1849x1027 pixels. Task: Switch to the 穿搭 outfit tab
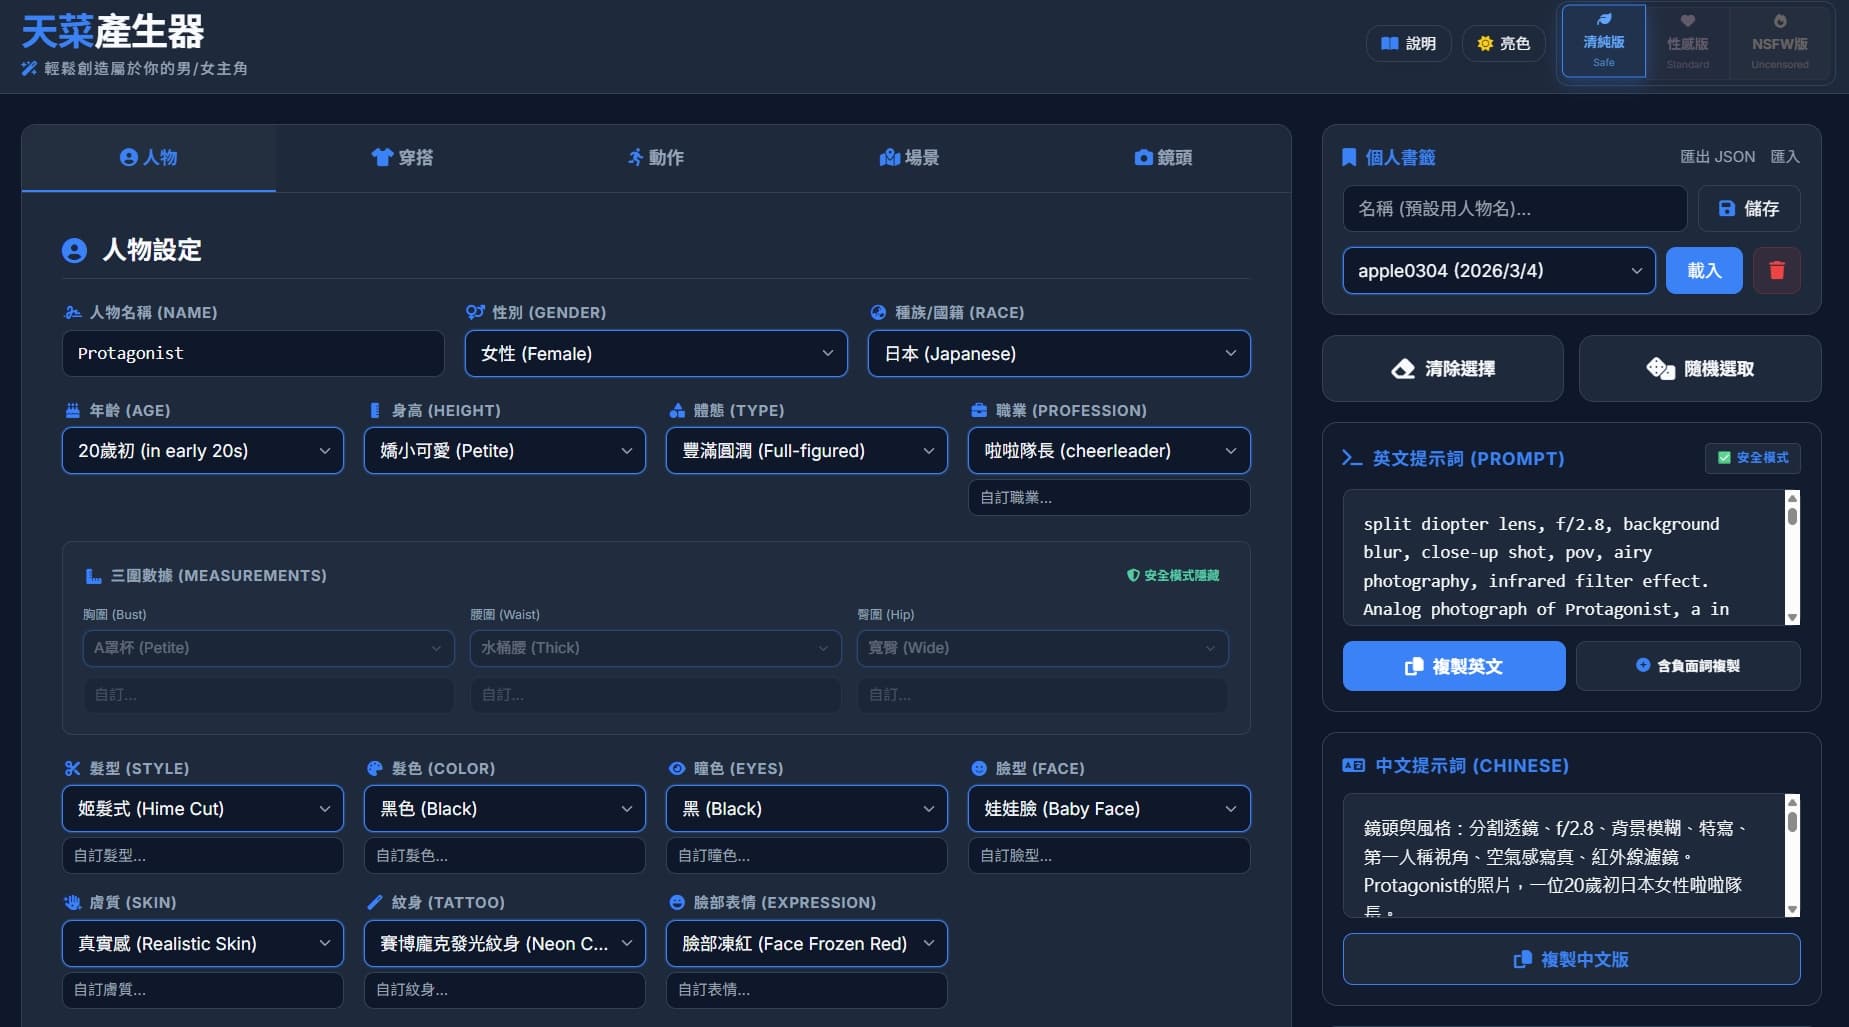pyautogui.click(x=402, y=158)
